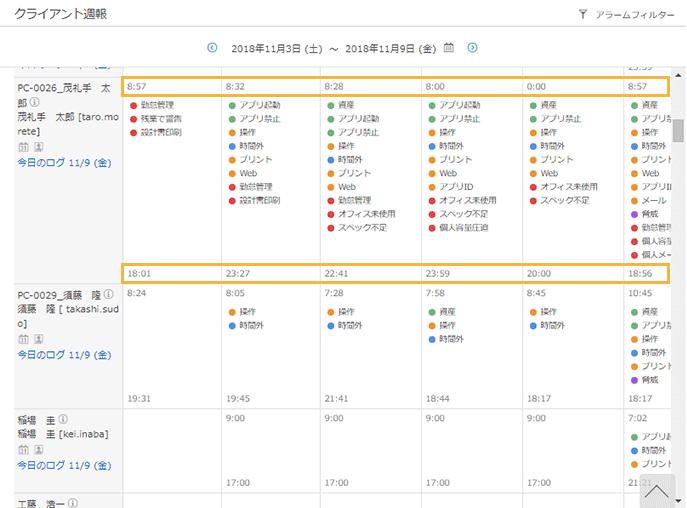
Task: Go to previous week with left arrow
Action: 212,47
